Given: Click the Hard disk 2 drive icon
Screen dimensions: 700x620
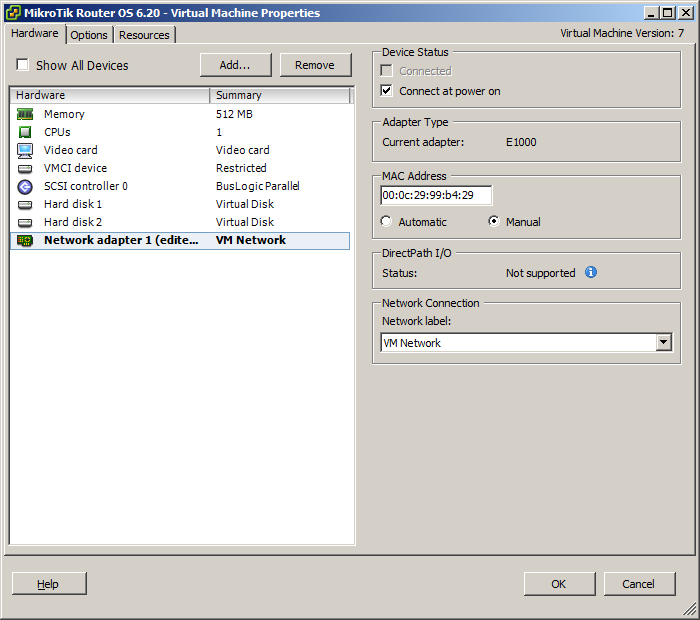Looking at the screenshot, I should tap(25, 223).
